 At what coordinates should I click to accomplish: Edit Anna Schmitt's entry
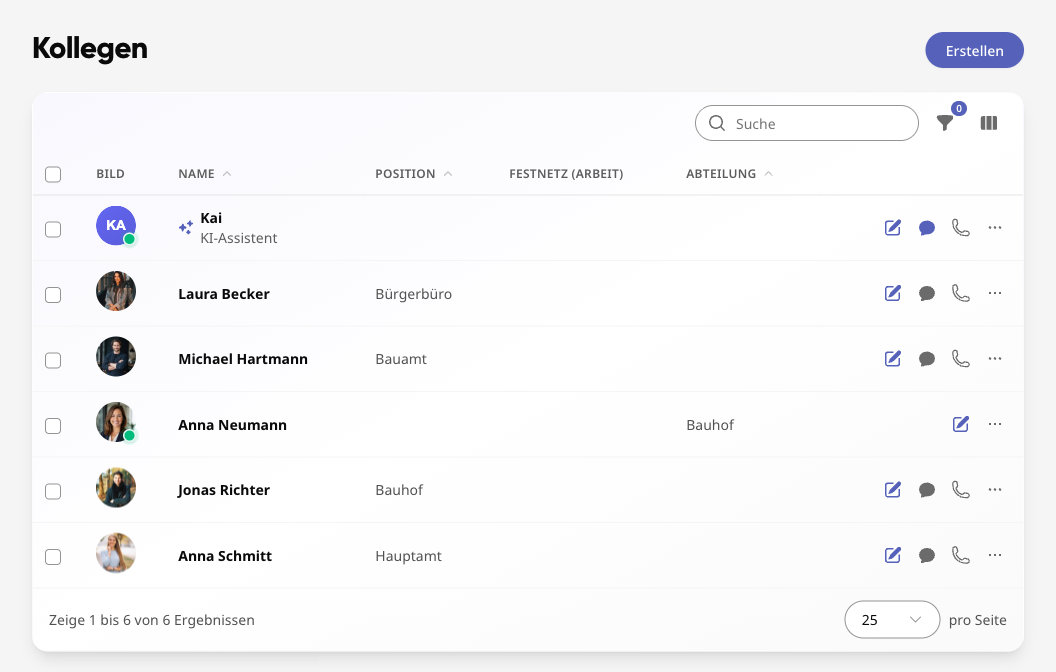pyautogui.click(x=892, y=555)
